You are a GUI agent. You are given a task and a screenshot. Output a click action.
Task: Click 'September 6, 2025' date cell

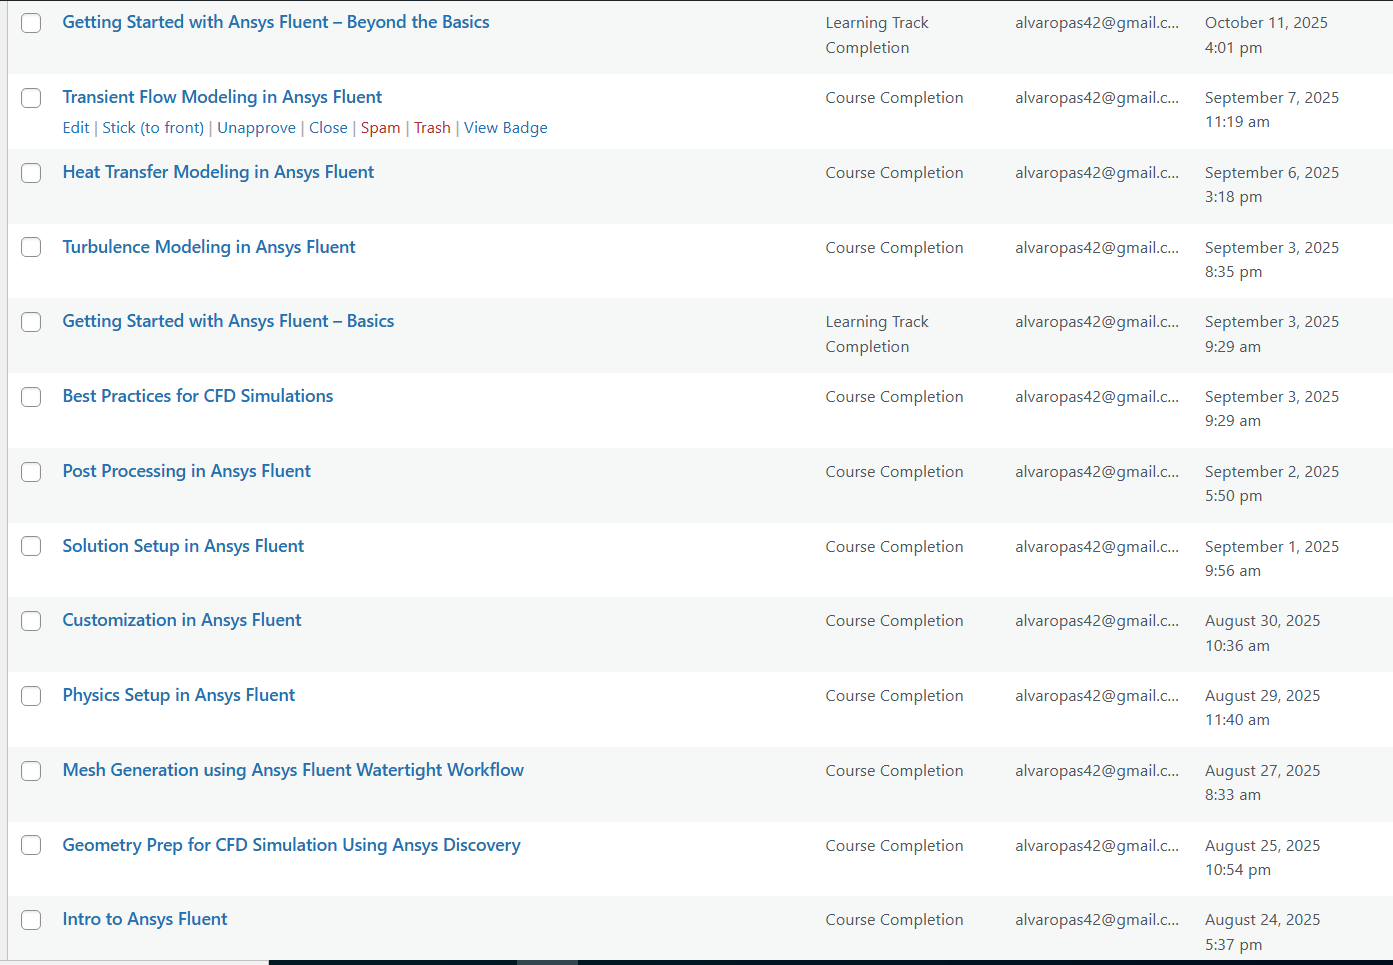point(1272,185)
